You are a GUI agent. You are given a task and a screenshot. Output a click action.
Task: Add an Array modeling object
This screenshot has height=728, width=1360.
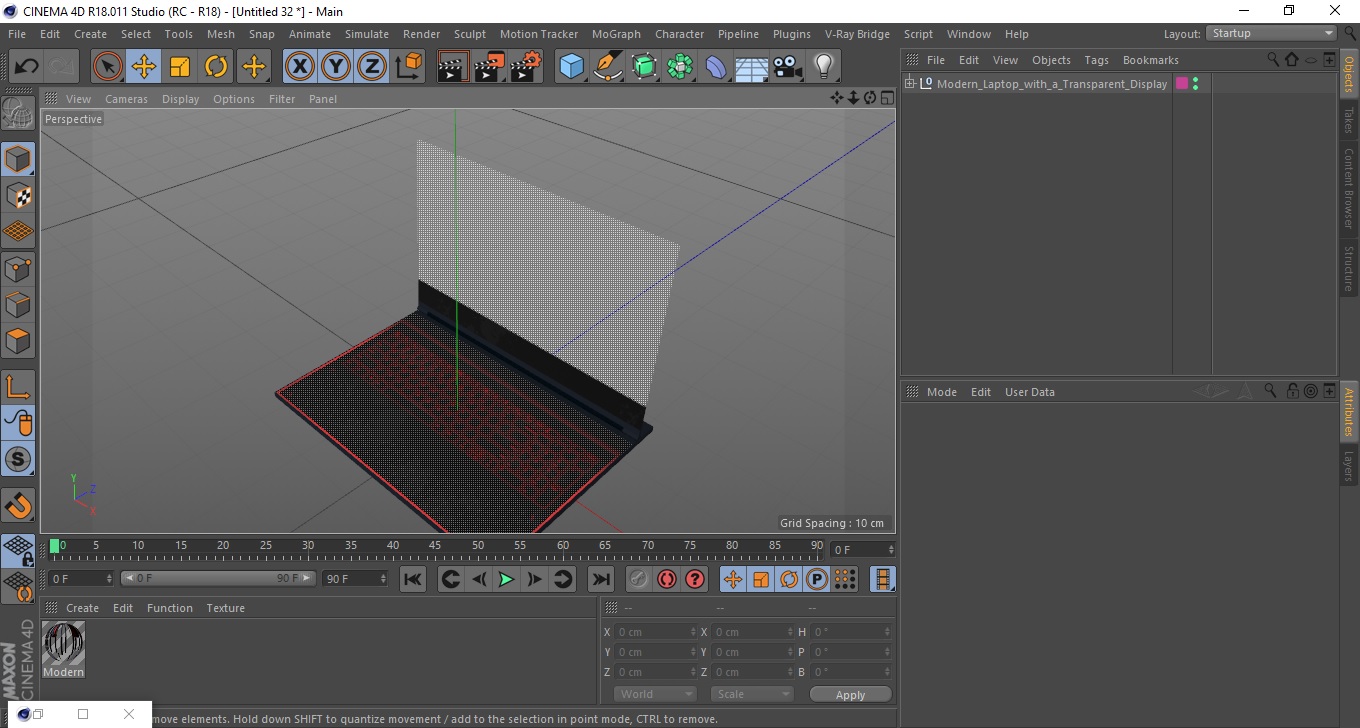tap(680, 67)
